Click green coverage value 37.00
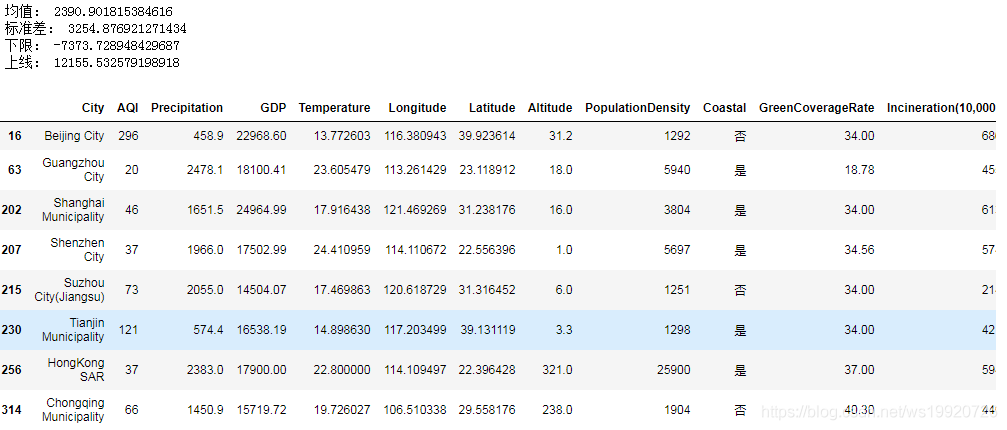This screenshot has height=430, width=1007. [x=859, y=370]
